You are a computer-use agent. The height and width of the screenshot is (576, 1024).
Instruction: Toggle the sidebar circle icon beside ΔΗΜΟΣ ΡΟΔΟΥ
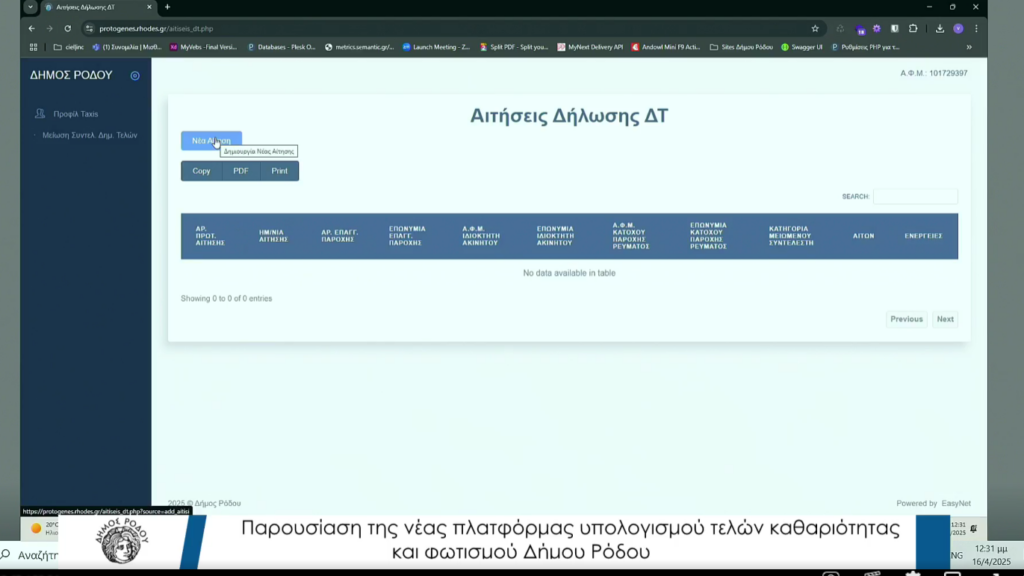pos(135,75)
